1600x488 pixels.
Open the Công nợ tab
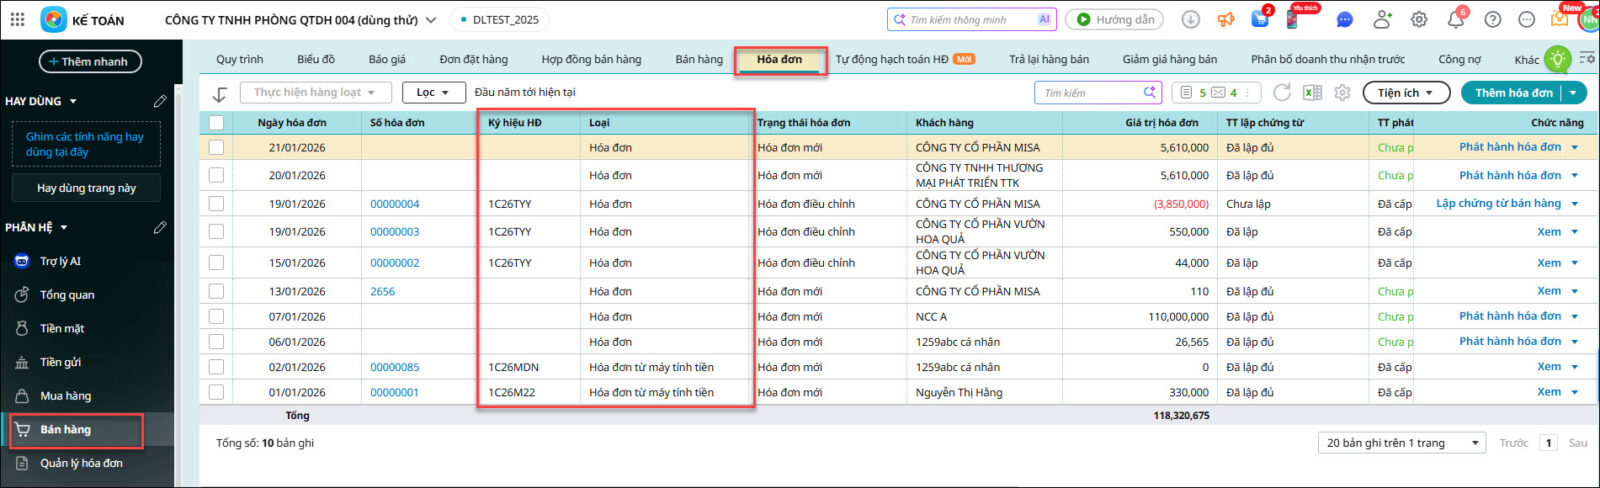coord(1459,60)
